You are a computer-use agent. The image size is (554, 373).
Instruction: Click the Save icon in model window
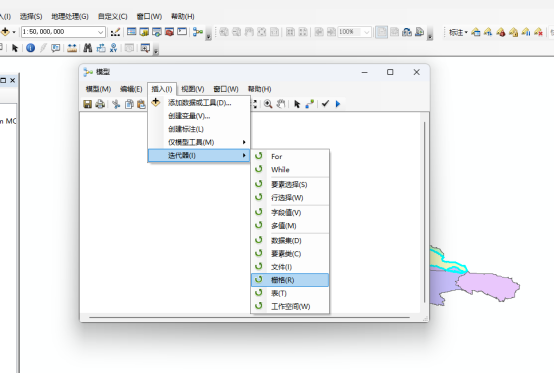coord(87,104)
